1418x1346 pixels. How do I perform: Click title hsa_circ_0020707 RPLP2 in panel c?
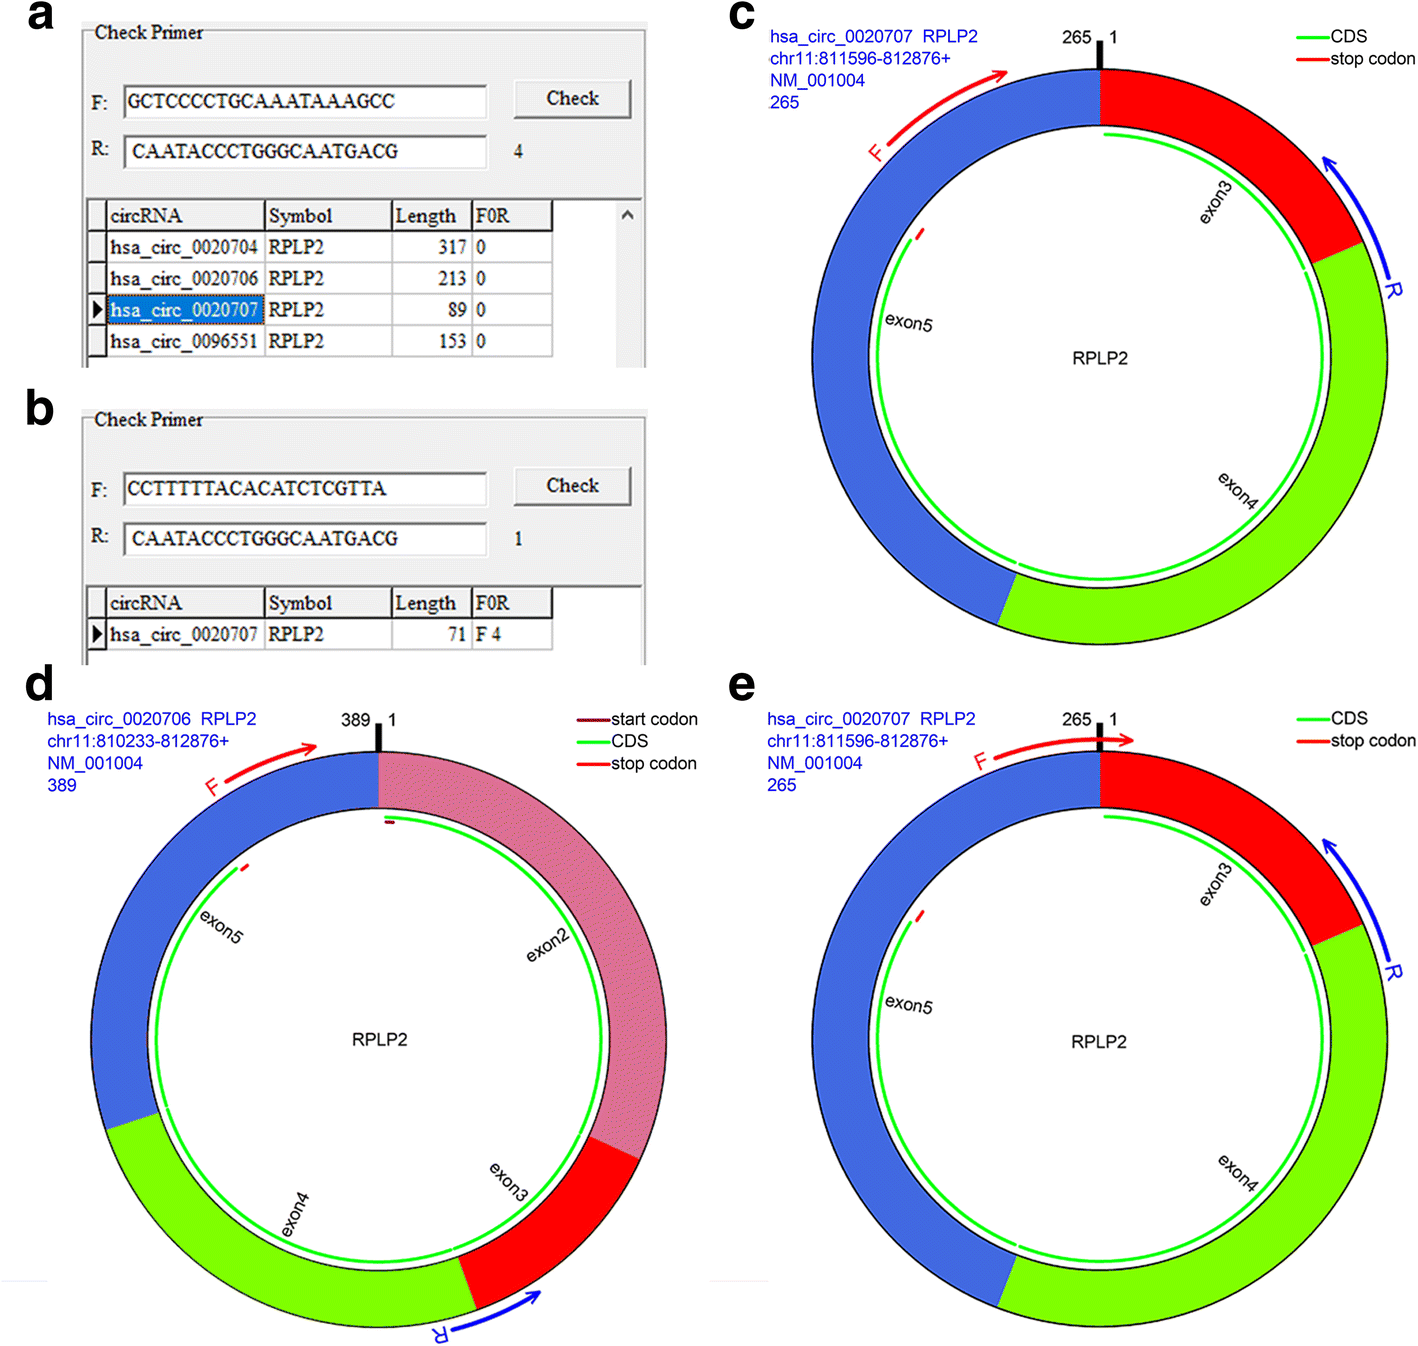[x=874, y=37]
